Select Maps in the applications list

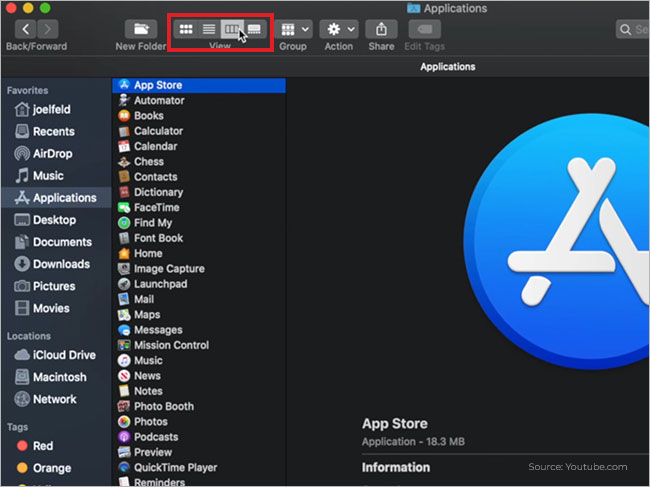coord(199,315)
